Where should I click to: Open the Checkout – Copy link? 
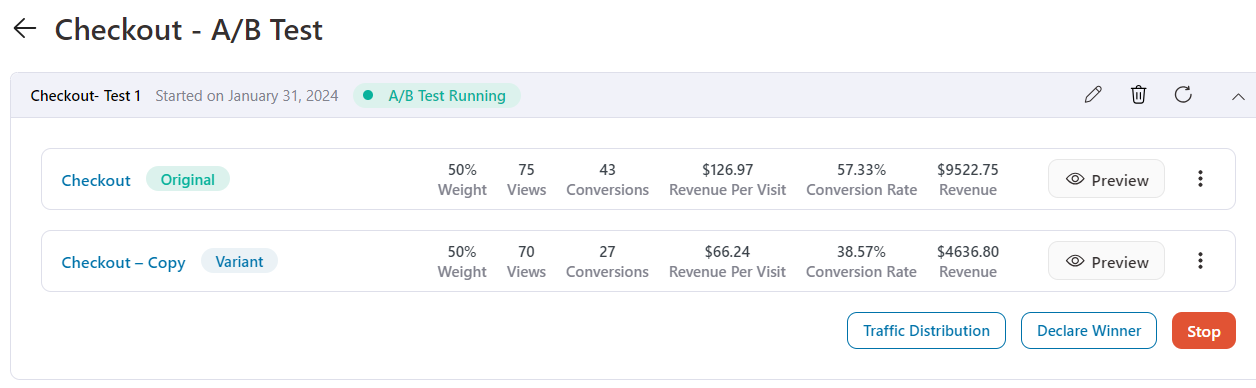click(123, 262)
